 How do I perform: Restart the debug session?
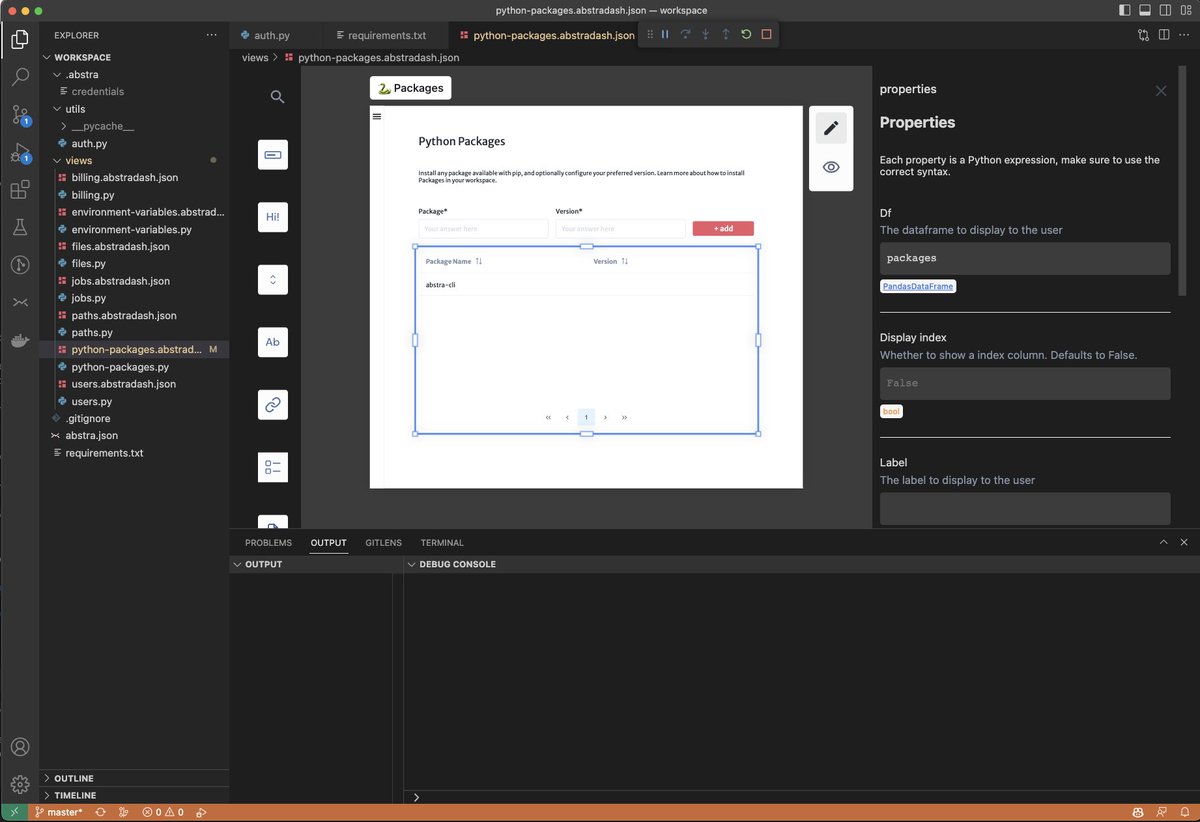[x=746, y=34]
